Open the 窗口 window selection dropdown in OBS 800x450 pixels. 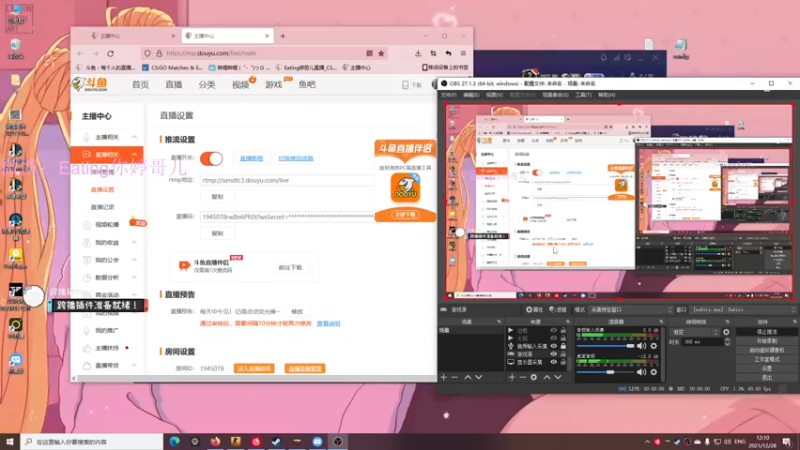743,310
